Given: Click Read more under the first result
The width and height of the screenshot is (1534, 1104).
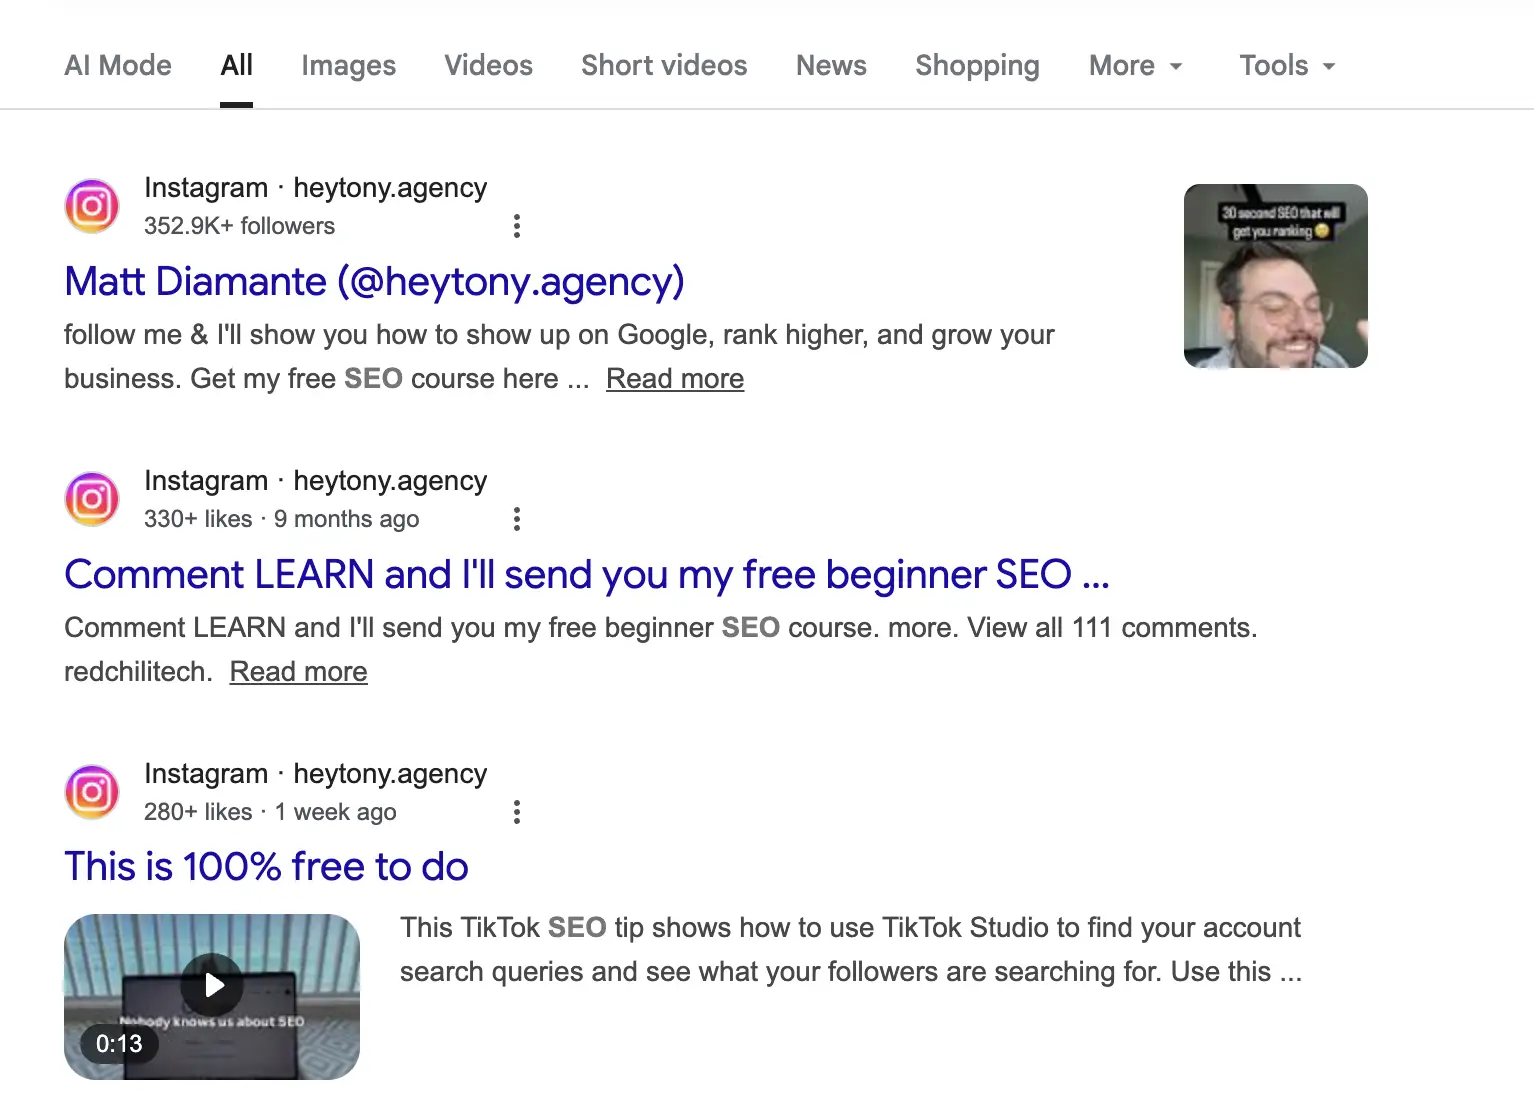Looking at the screenshot, I should [674, 378].
